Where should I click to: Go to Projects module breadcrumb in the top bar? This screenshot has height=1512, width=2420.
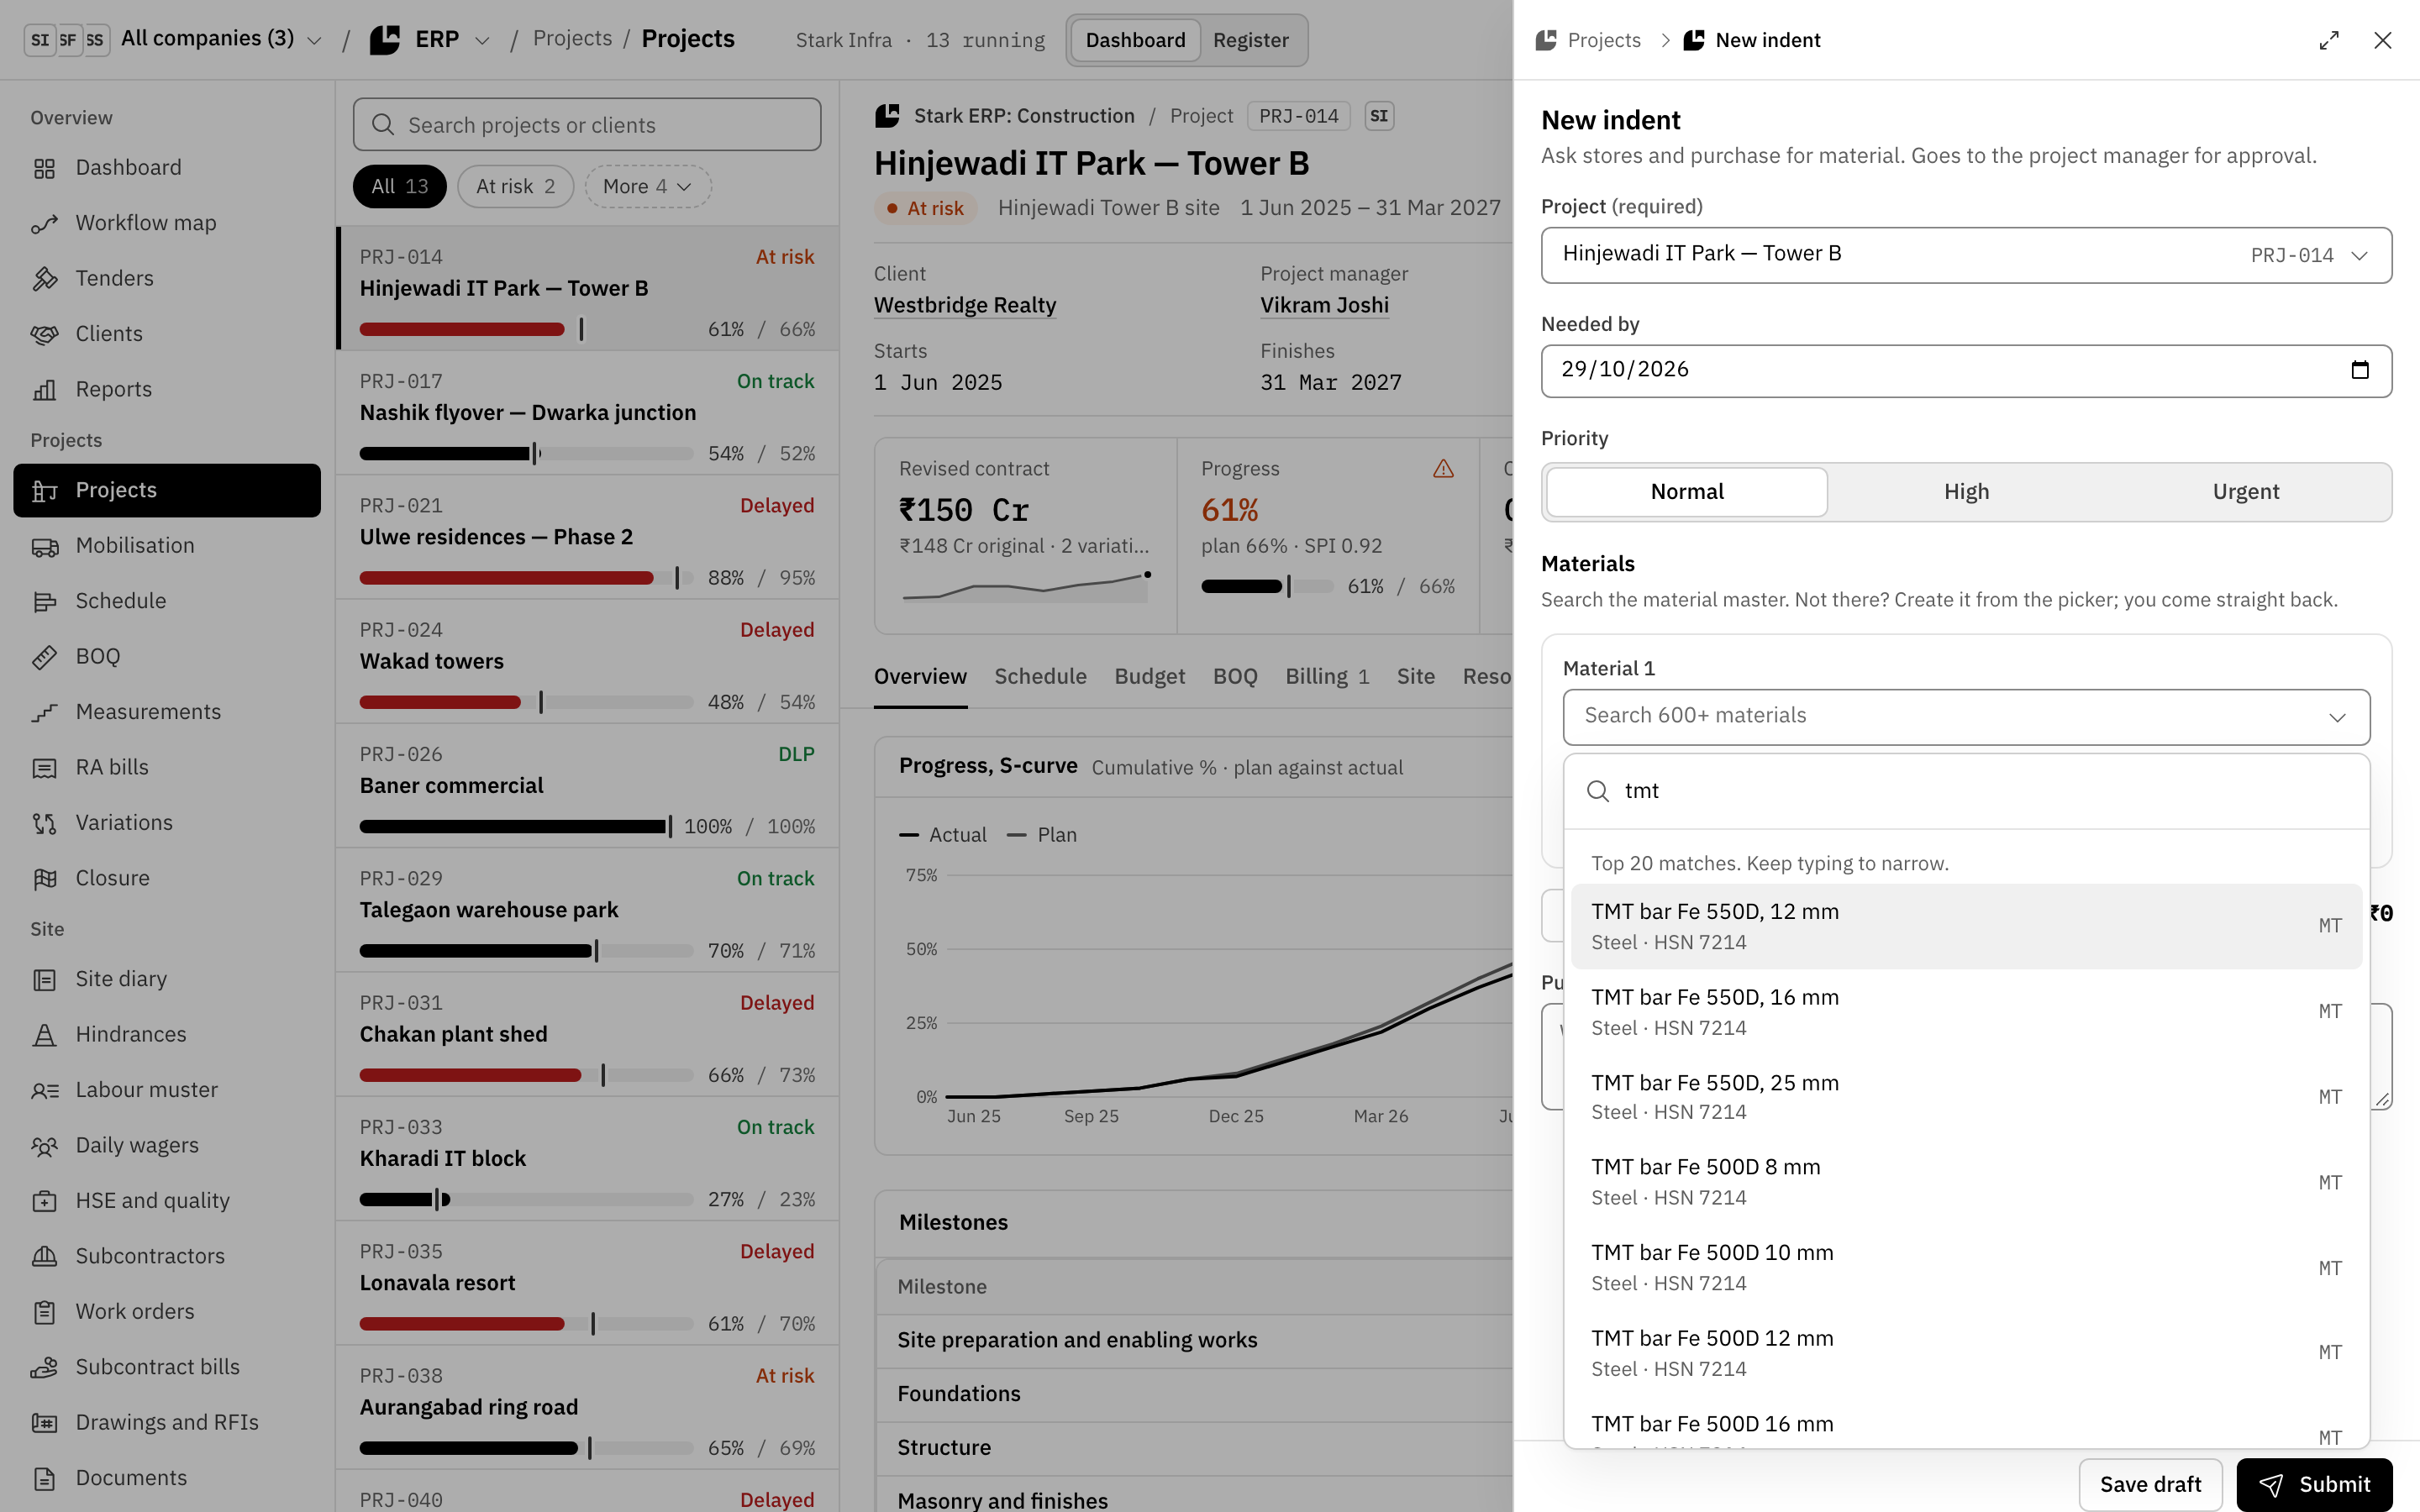[x=572, y=39]
